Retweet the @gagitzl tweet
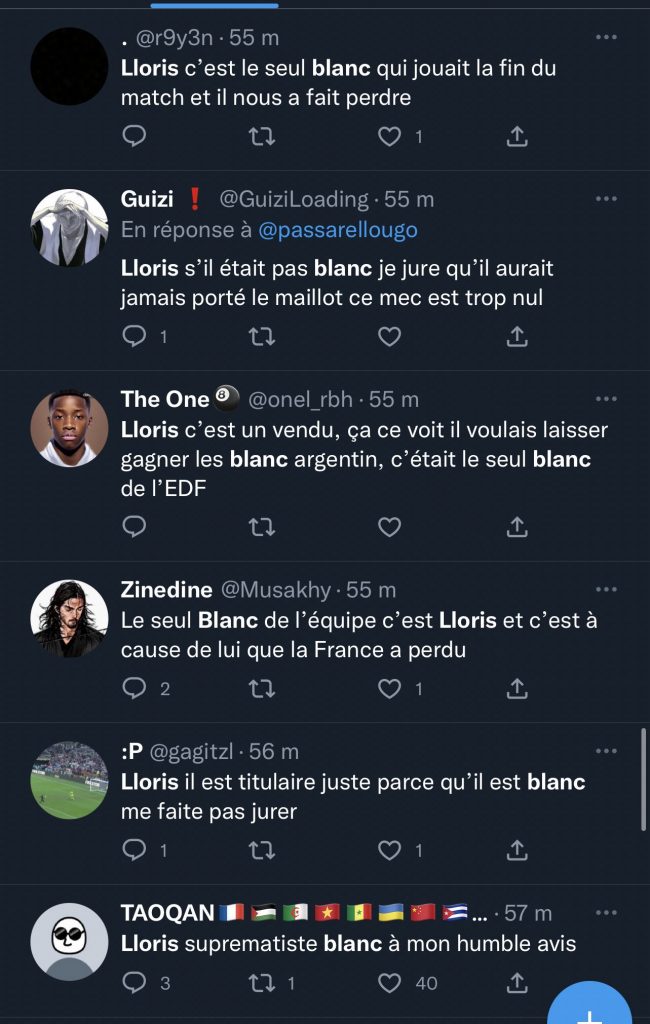650x1024 pixels. (261, 850)
